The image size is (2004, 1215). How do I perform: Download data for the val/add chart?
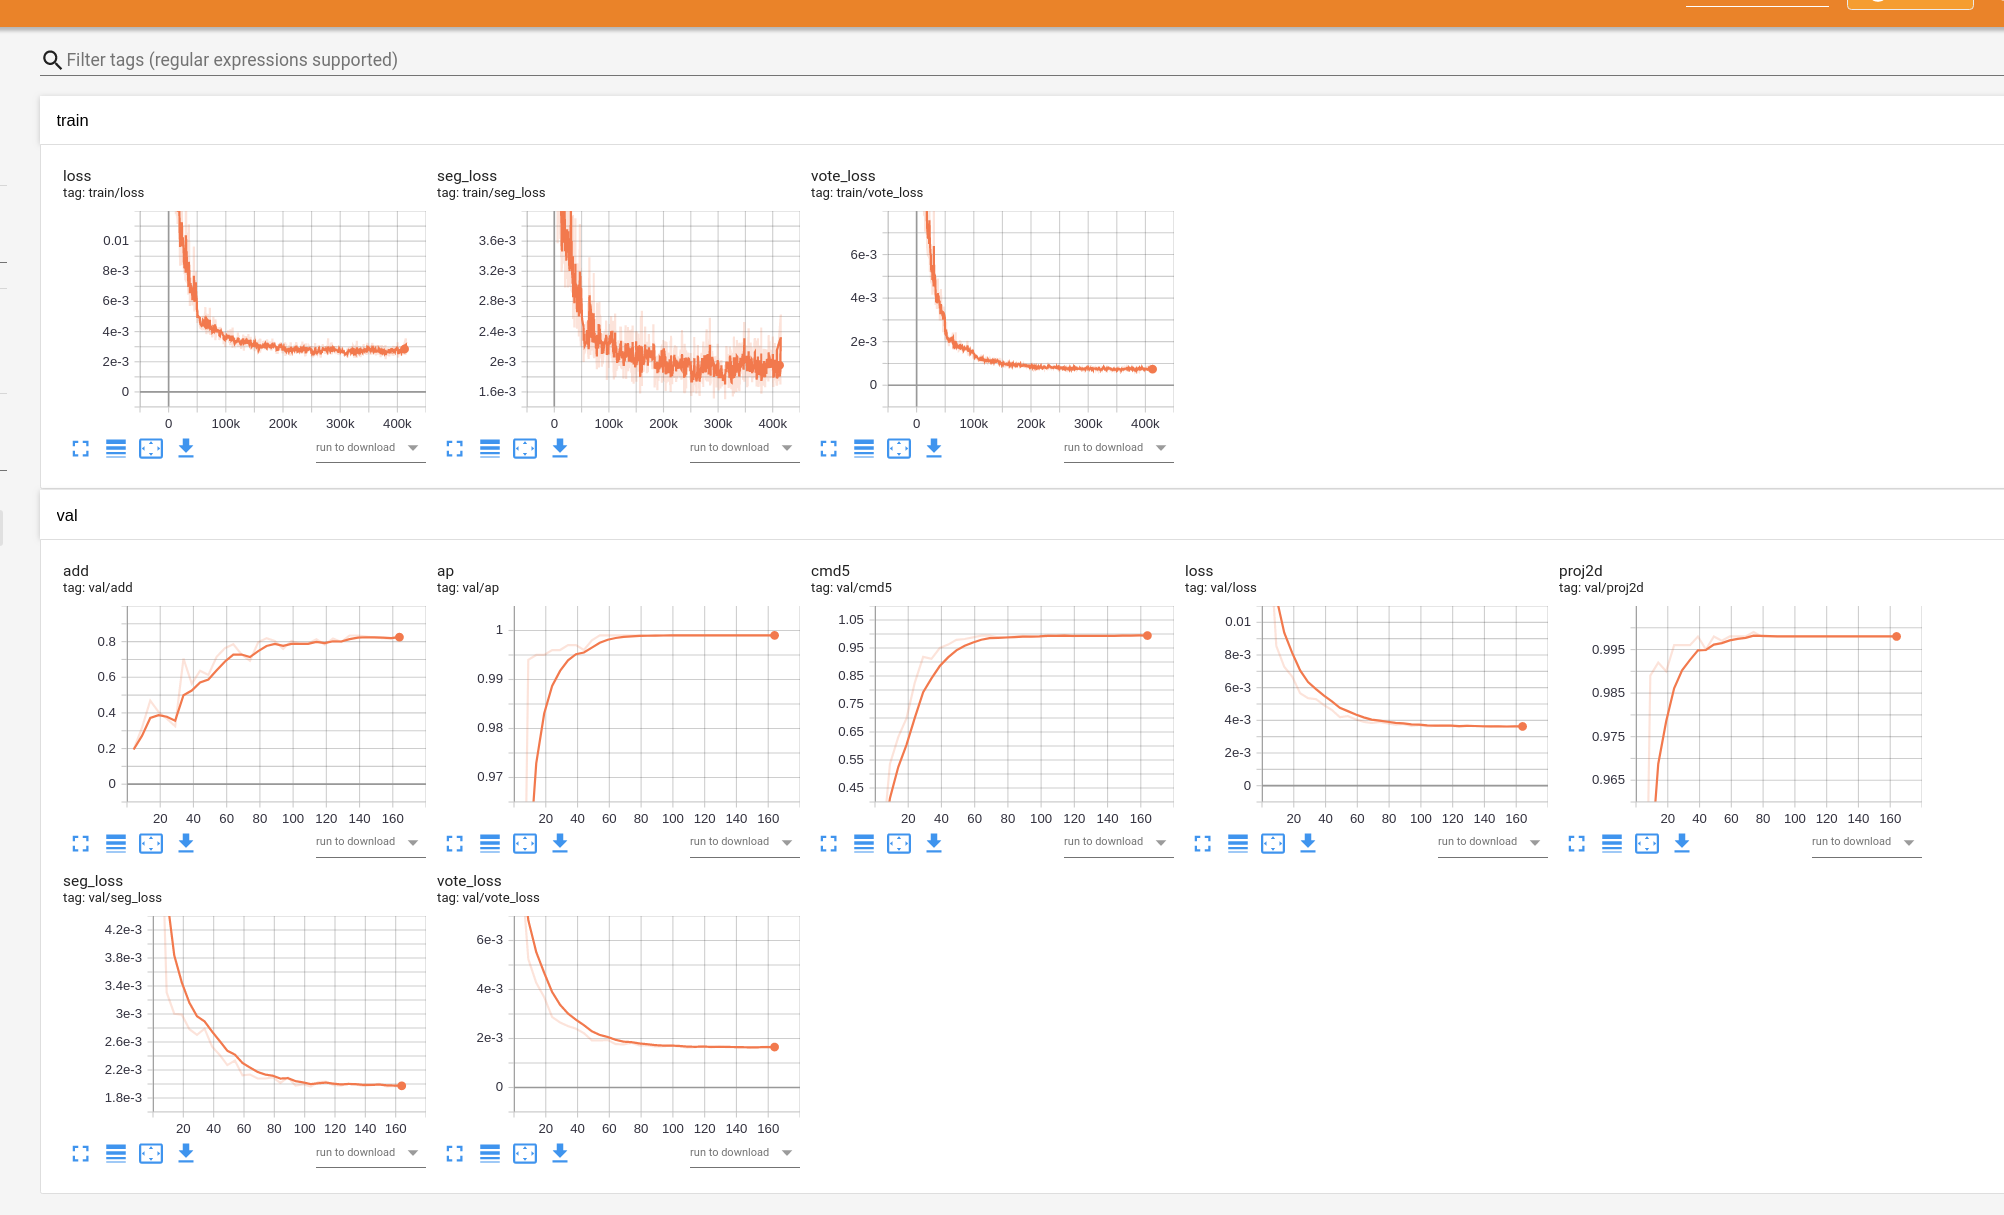coord(186,843)
